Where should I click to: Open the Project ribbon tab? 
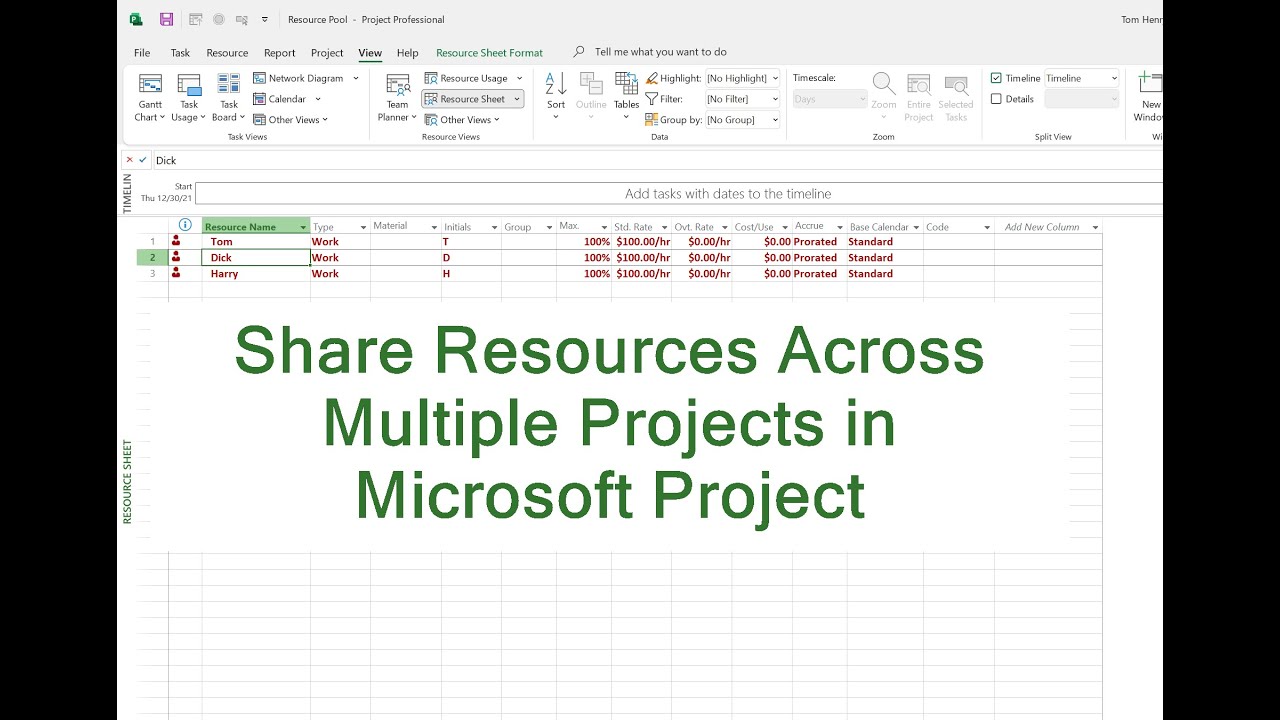327,53
